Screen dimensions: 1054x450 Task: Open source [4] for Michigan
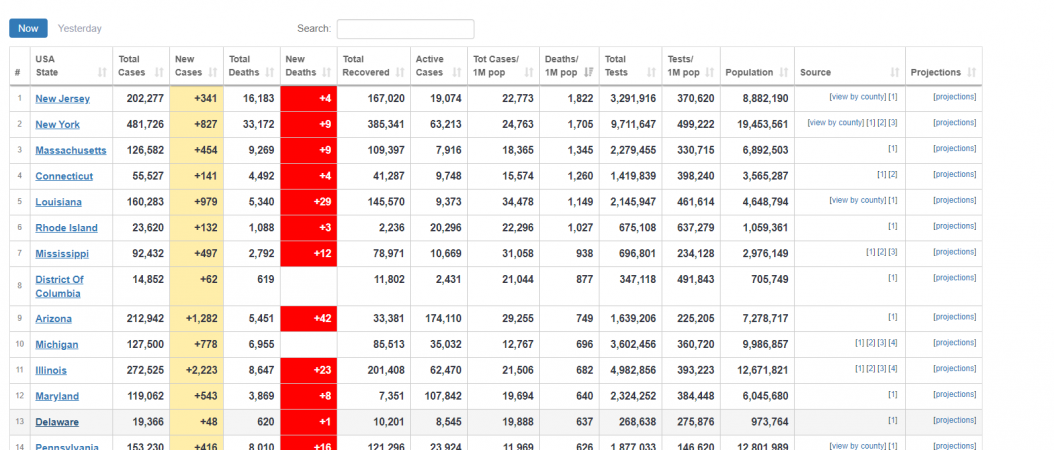pyautogui.click(x=893, y=342)
